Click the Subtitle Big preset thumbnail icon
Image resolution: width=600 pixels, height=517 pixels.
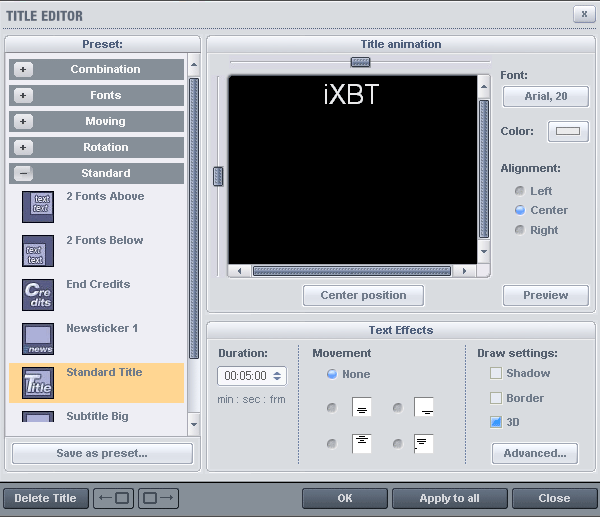[38, 417]
